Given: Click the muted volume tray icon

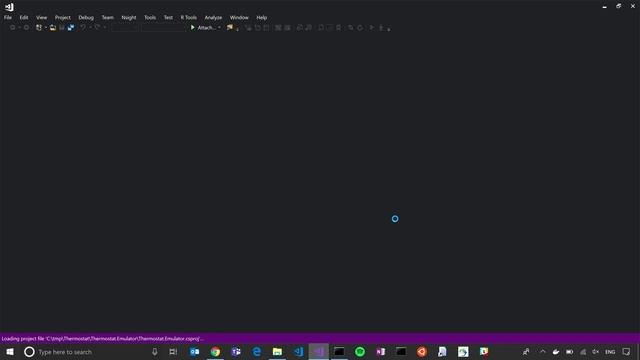Looking at the screenshot, I should tap(596, 352).
